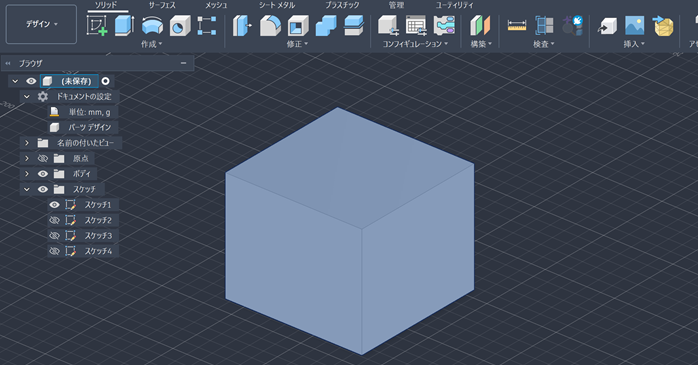The height and width of the screenshot is (365, 698).
Task: Click the 単位: mm, g document icon
Action: point(54,112)
